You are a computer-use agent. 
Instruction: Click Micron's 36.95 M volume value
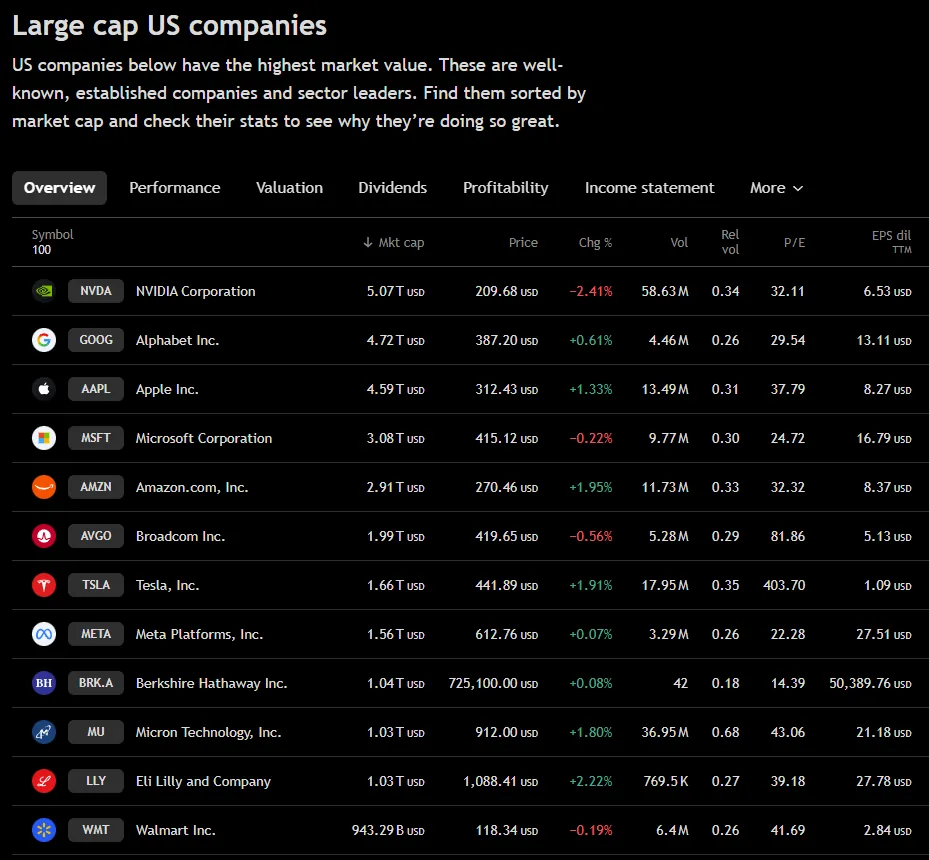tap(665, 733)
